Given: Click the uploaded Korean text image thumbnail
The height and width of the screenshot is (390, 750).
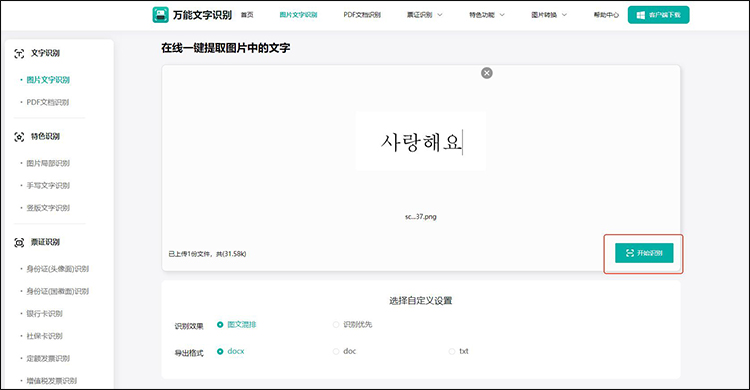Looking at the screenshot, I should (x=421, y=142).
